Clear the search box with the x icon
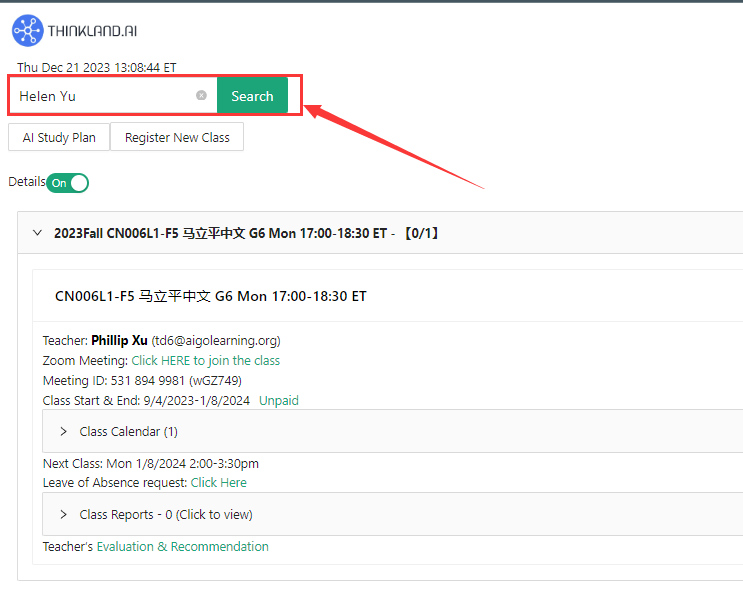This screenshot has width=743, height=598. click(x=201, y=96)
